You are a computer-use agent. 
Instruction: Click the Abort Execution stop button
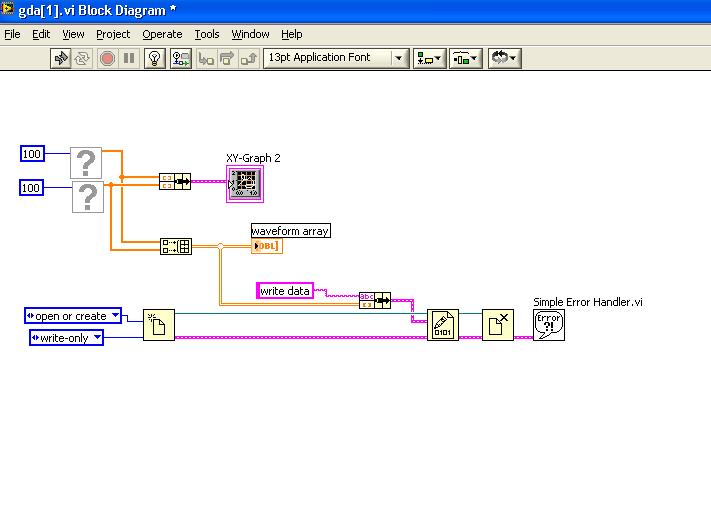click(x=107, y=58)
